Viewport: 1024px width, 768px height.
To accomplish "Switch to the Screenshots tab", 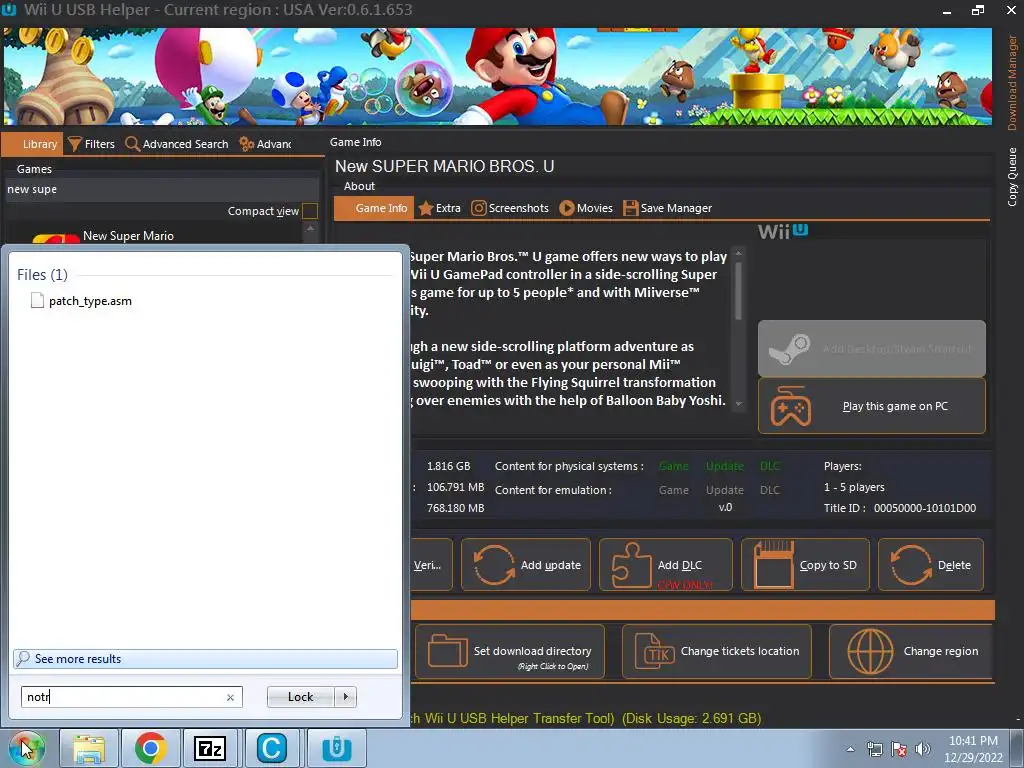I will point(510,208).
